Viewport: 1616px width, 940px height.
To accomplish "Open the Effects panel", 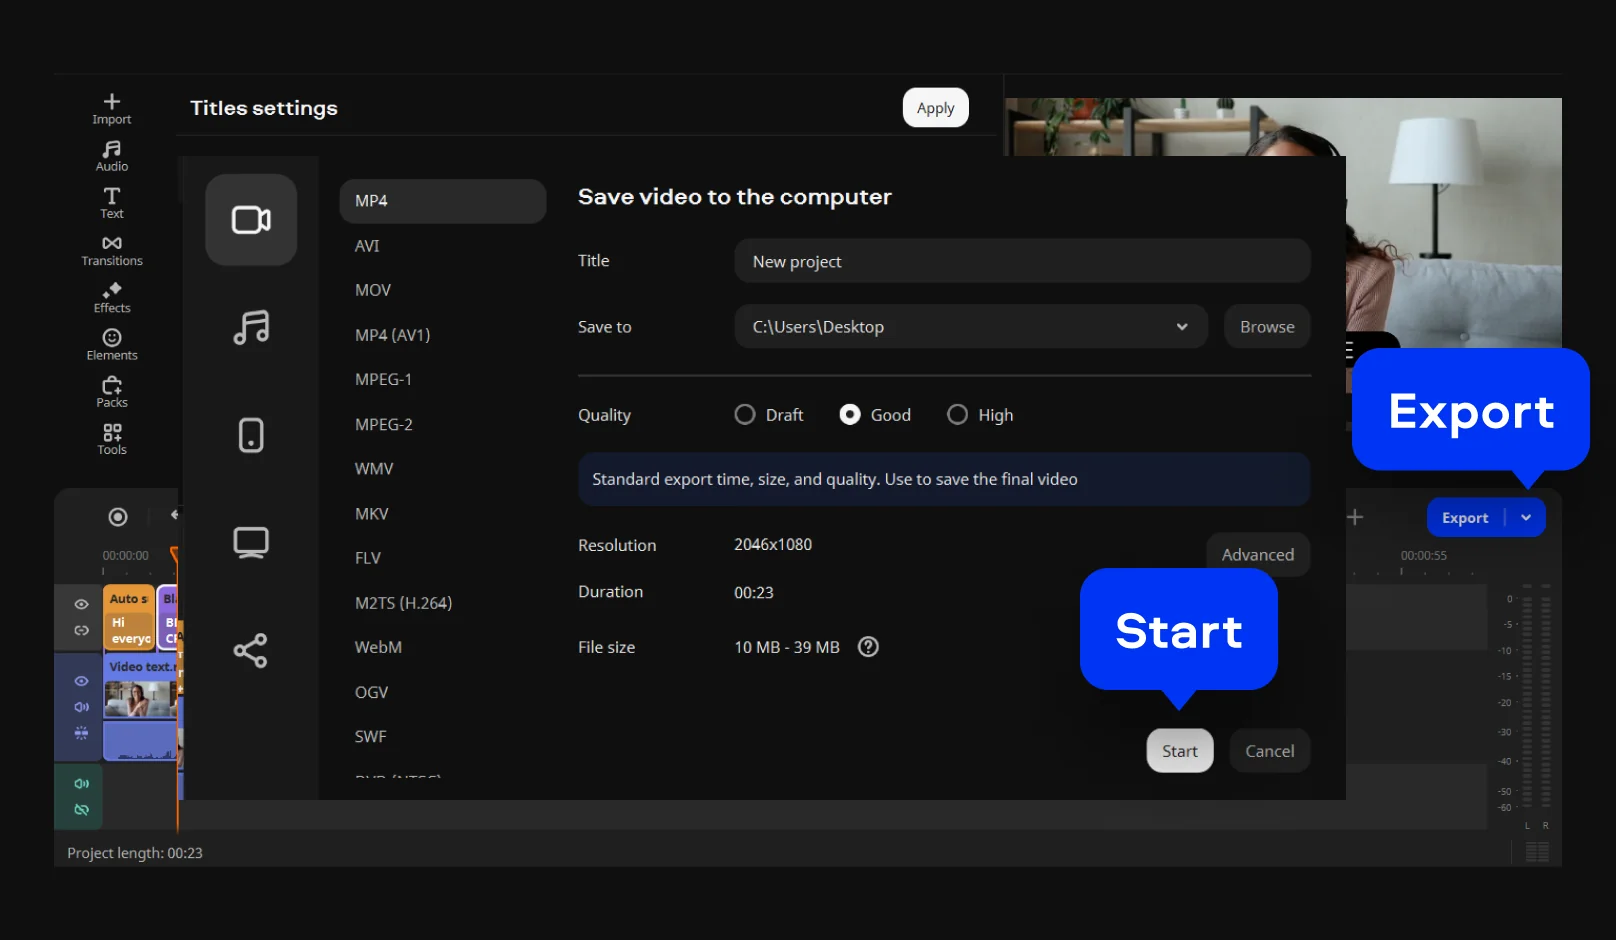I will click(111, 297).
